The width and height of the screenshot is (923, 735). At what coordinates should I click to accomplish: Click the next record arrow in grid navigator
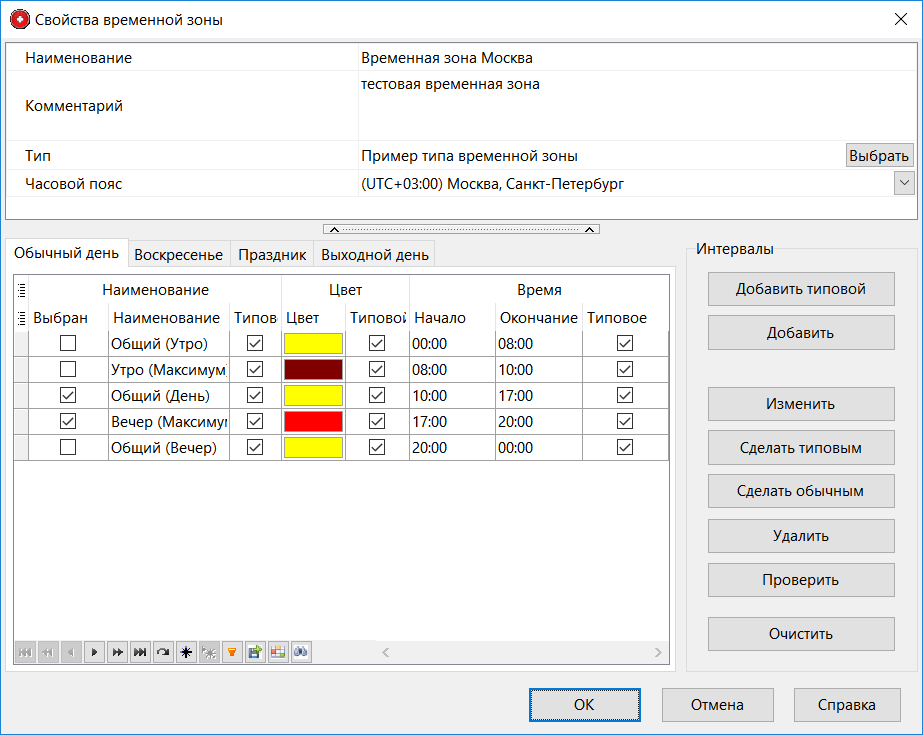click(x=94, y=651)
